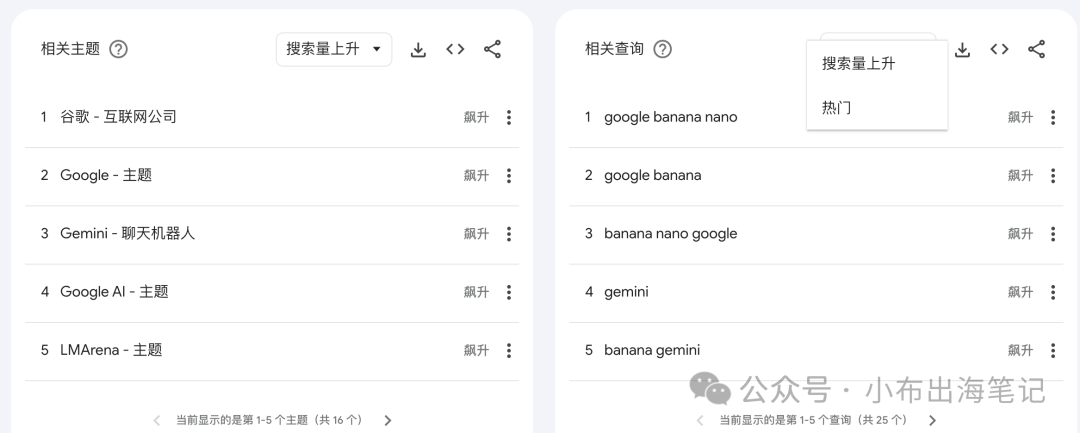Go to next page of related topics

[388, 420]
